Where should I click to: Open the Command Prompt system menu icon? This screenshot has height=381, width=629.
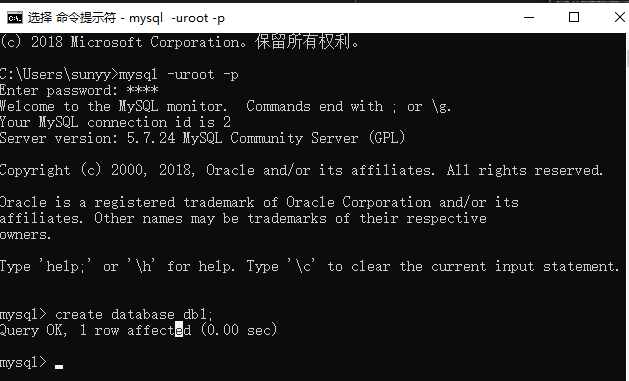[15, 18]
